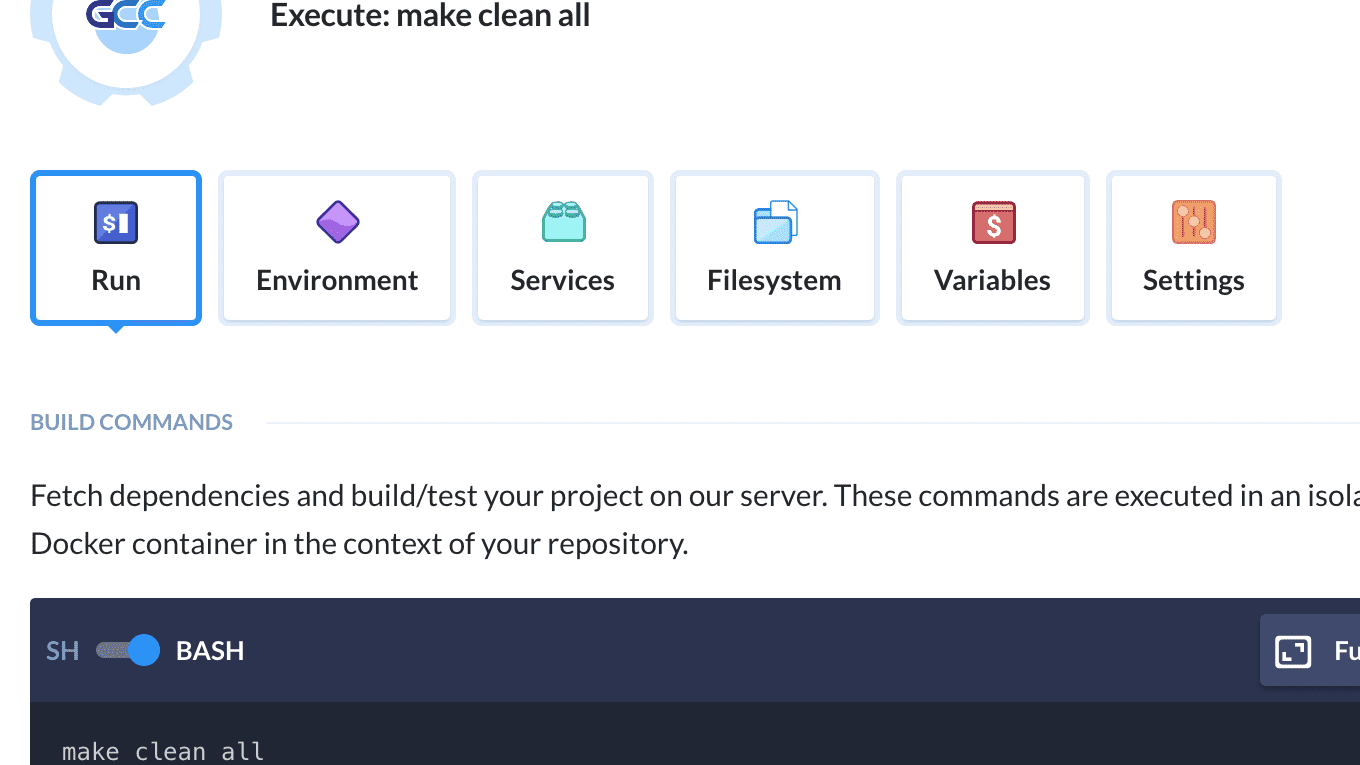Toggle the SH/BASH shell switch
This screenshot has height=765, width=1360.
(x=128, y=651)
